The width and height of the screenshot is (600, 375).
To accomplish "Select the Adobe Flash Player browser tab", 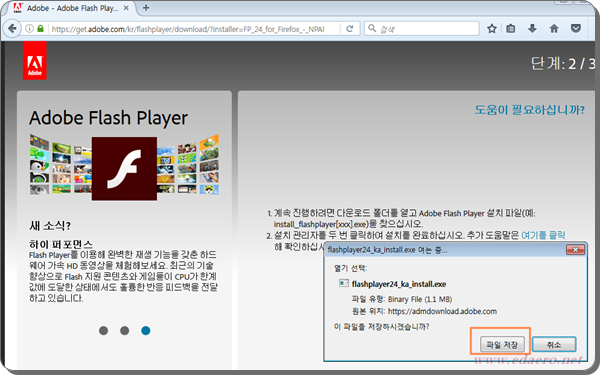I will [x=71, y=8].
